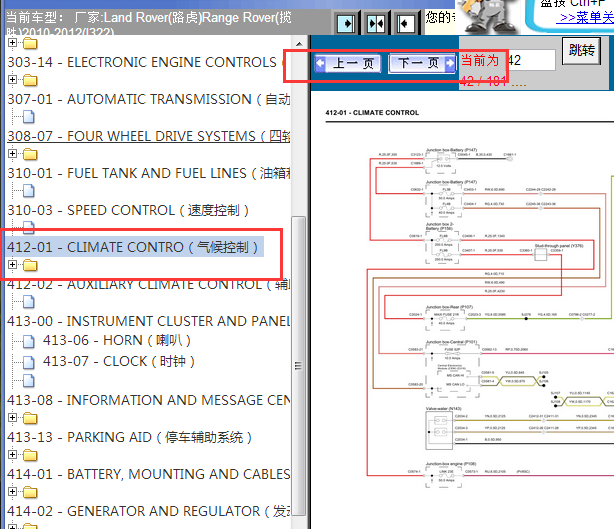Click the split-both-panes double-arrow toolbar icon
614x529 pixels.
[376, 24]
